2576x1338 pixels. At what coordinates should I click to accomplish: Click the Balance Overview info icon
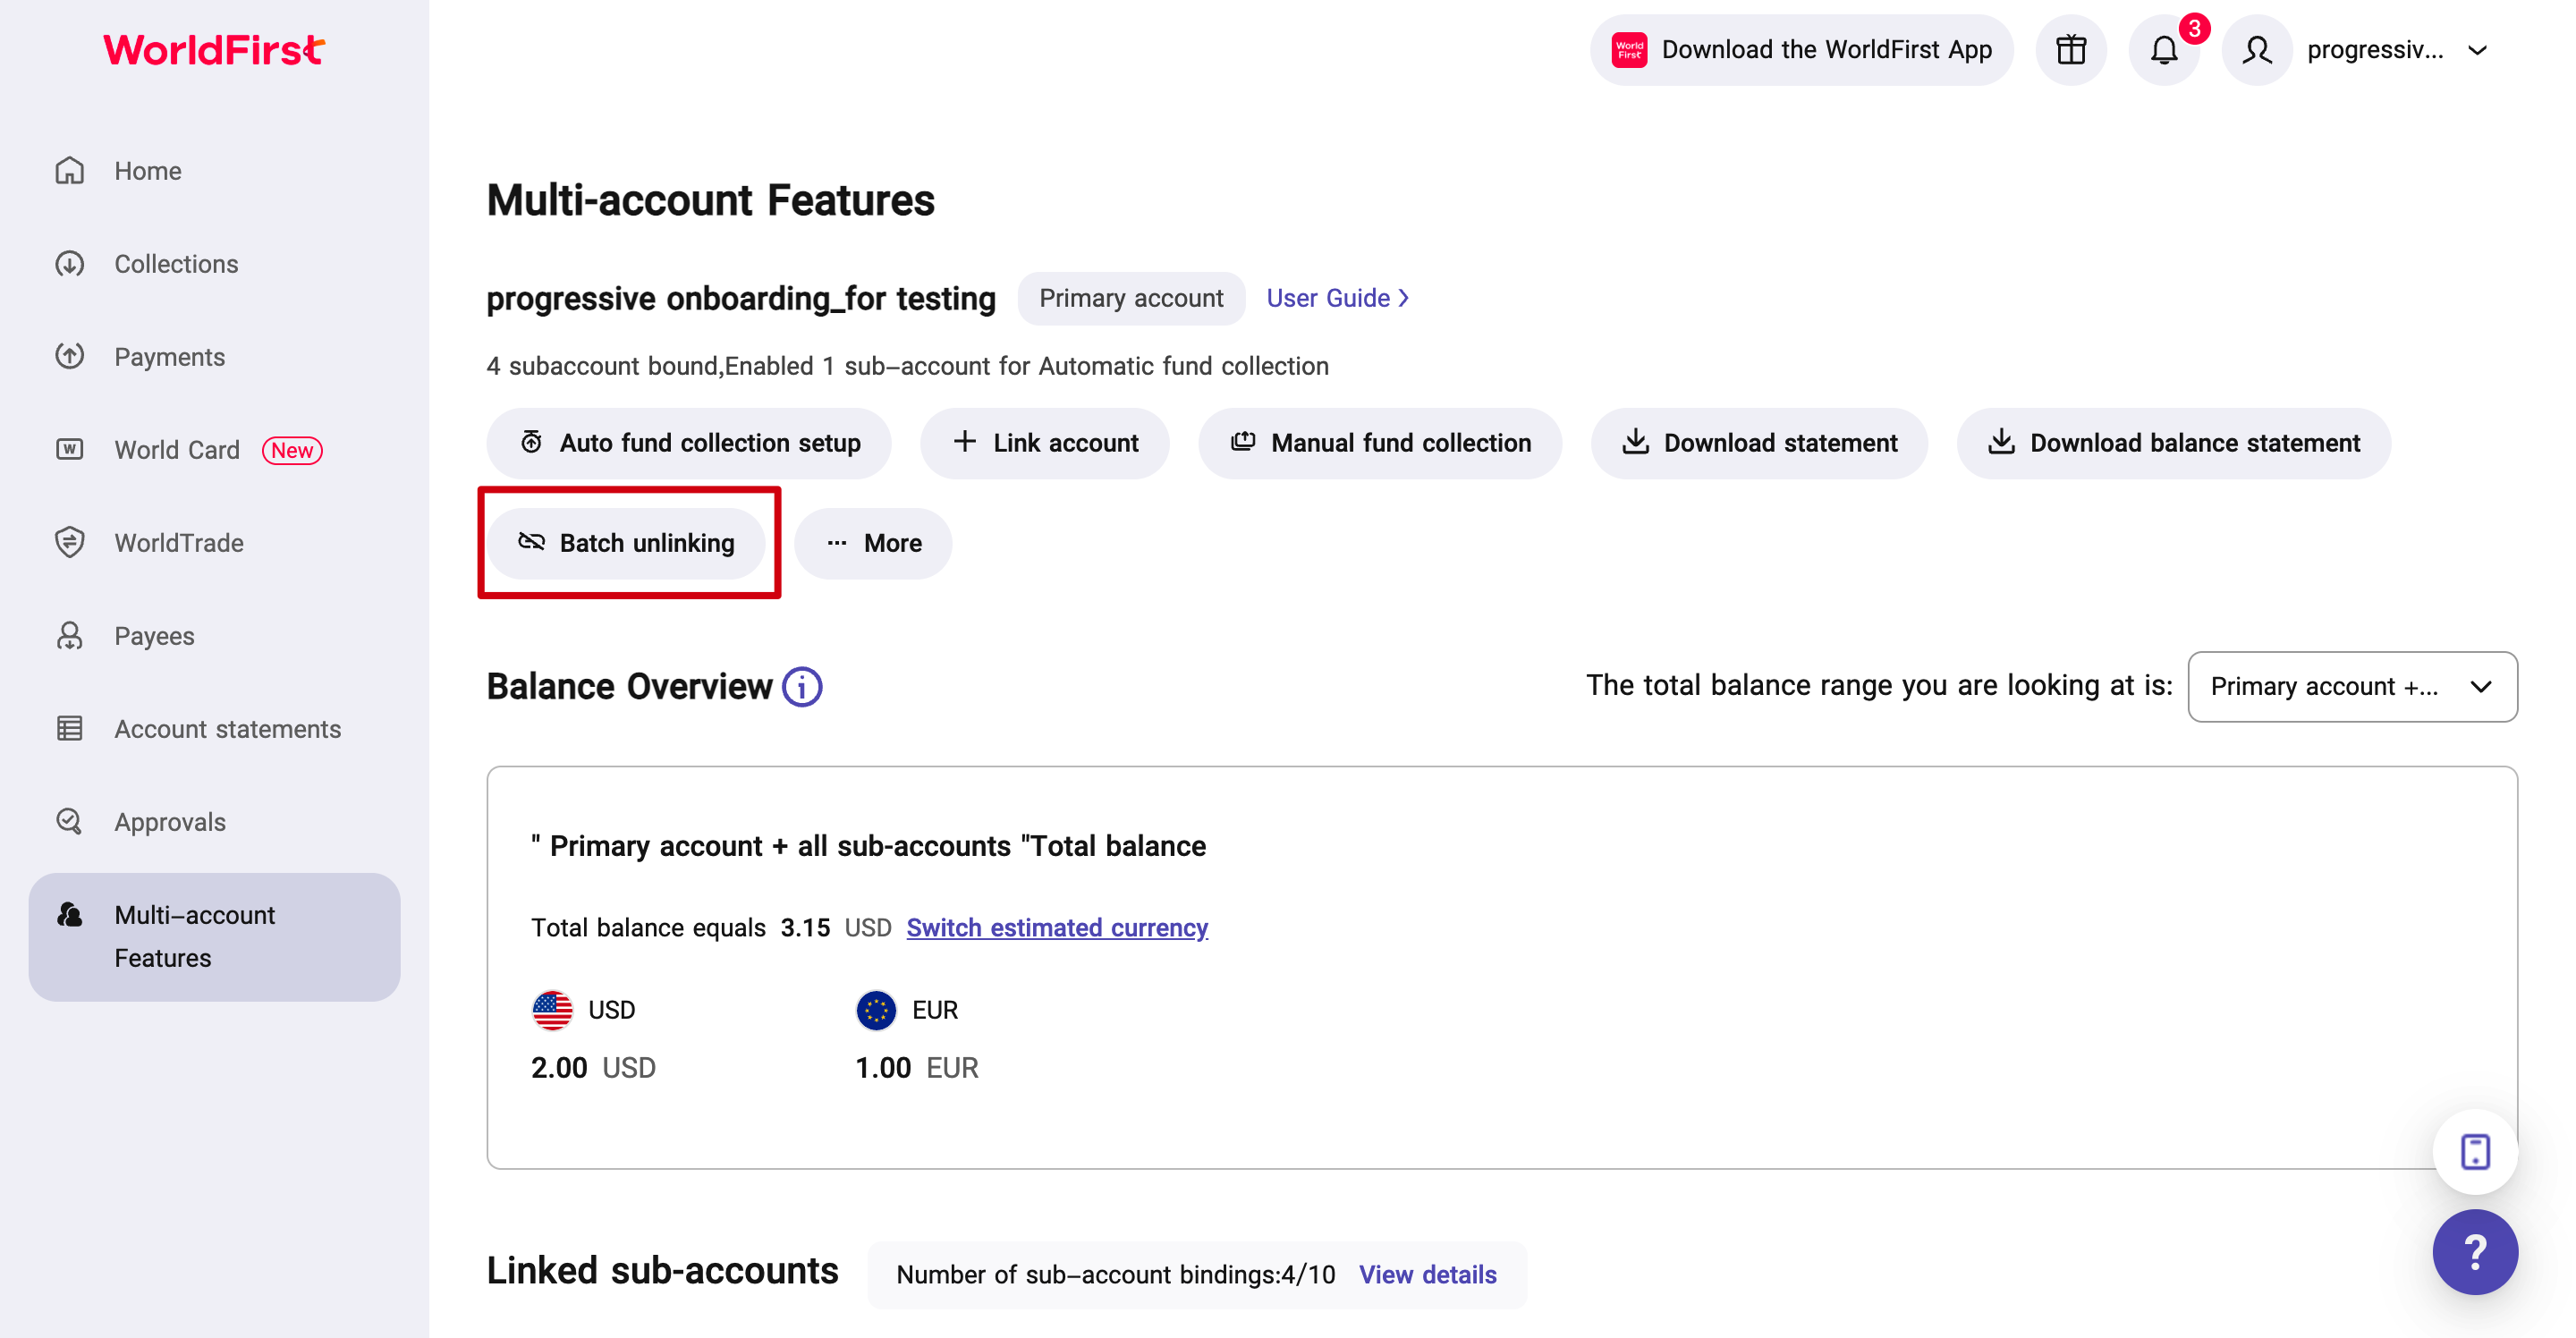point(802,687)
